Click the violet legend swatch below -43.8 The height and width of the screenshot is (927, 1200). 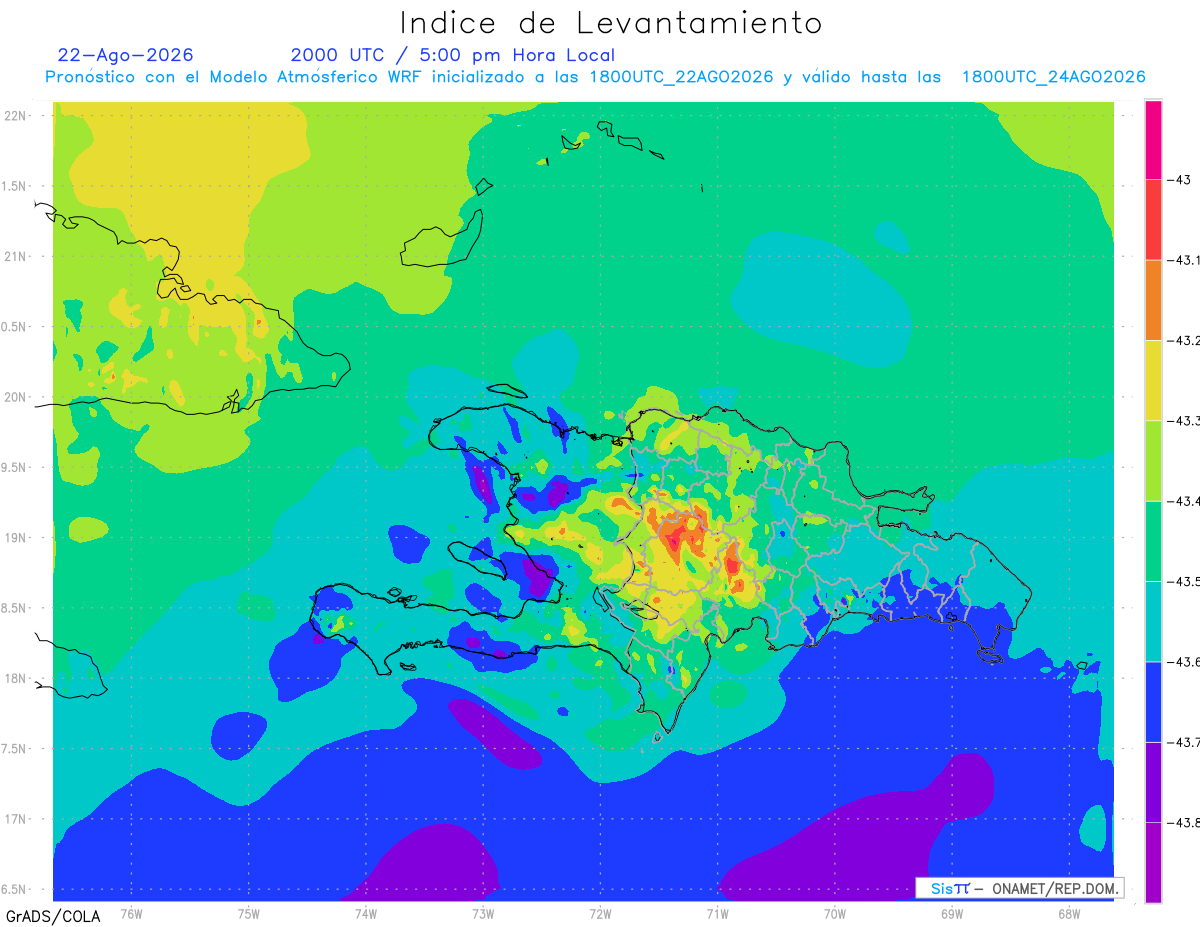1153,862
